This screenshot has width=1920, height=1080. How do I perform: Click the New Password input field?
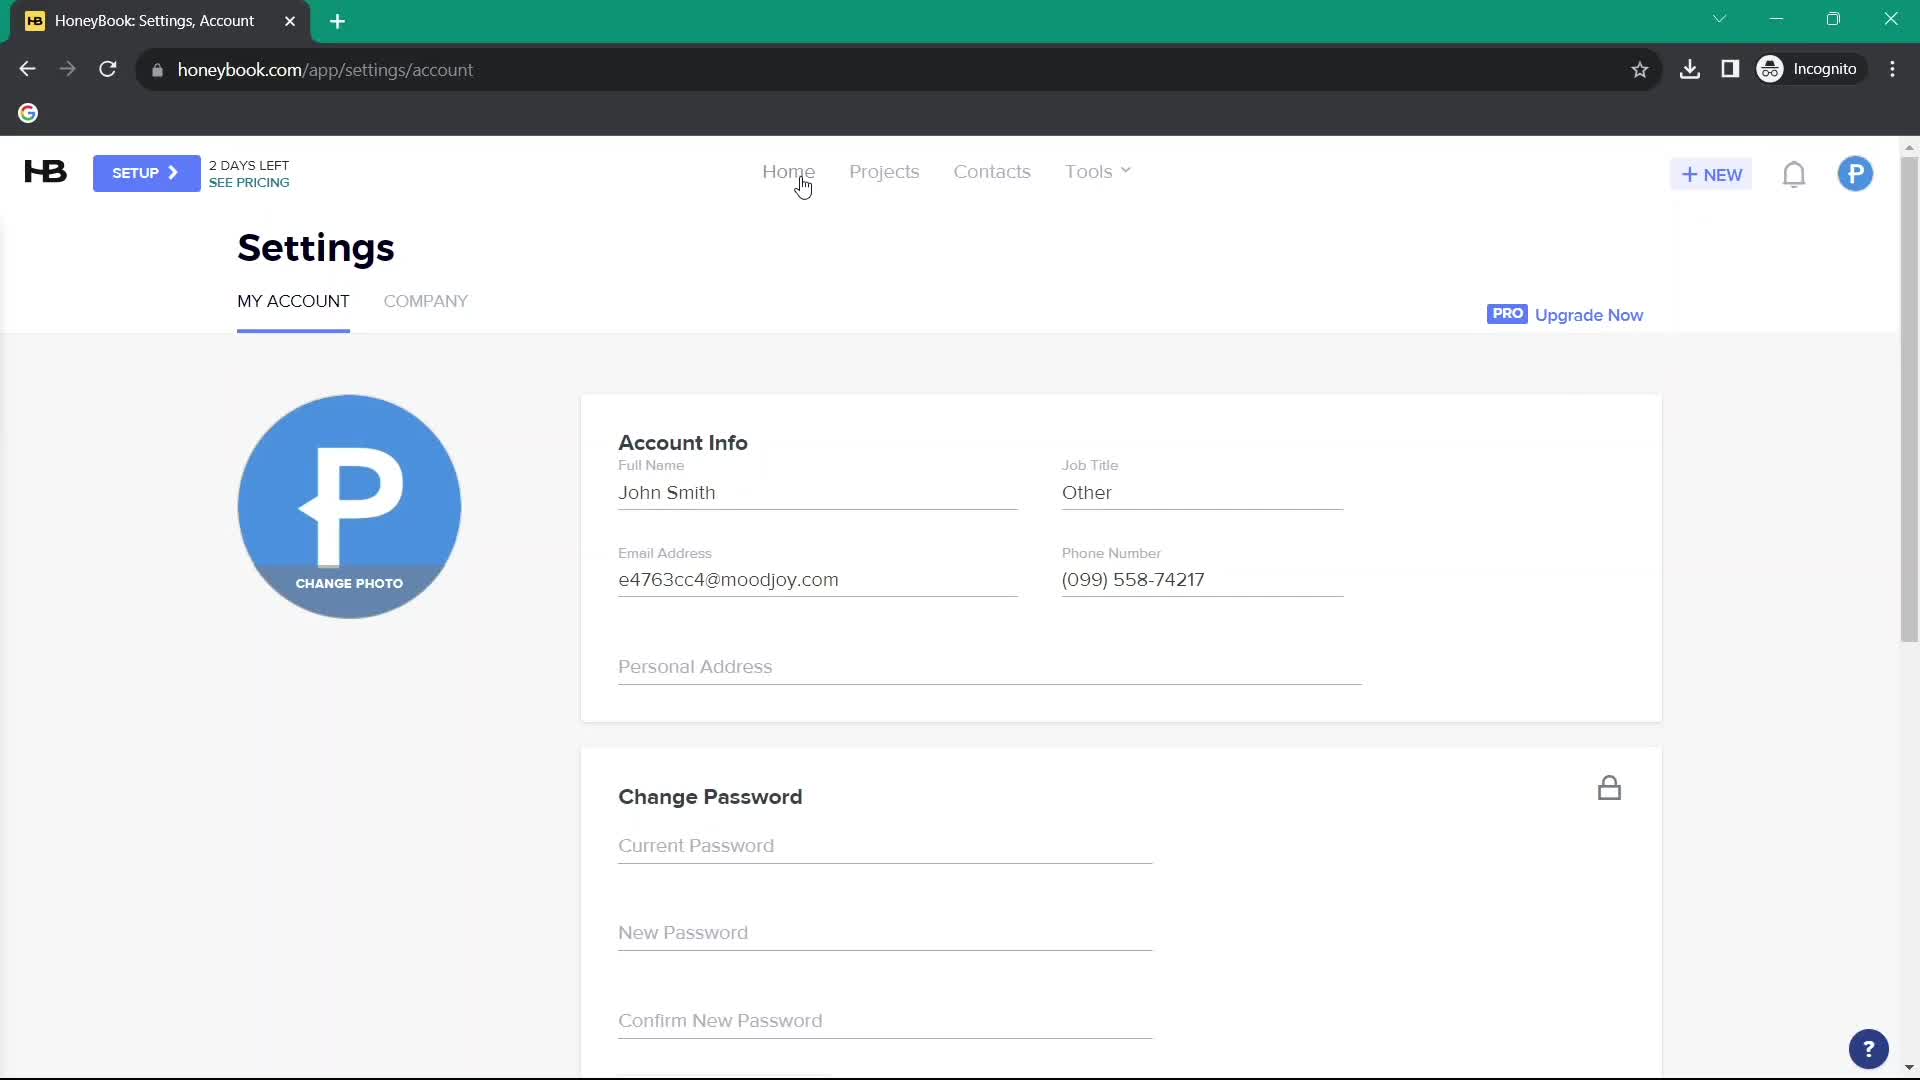point(886,932)
